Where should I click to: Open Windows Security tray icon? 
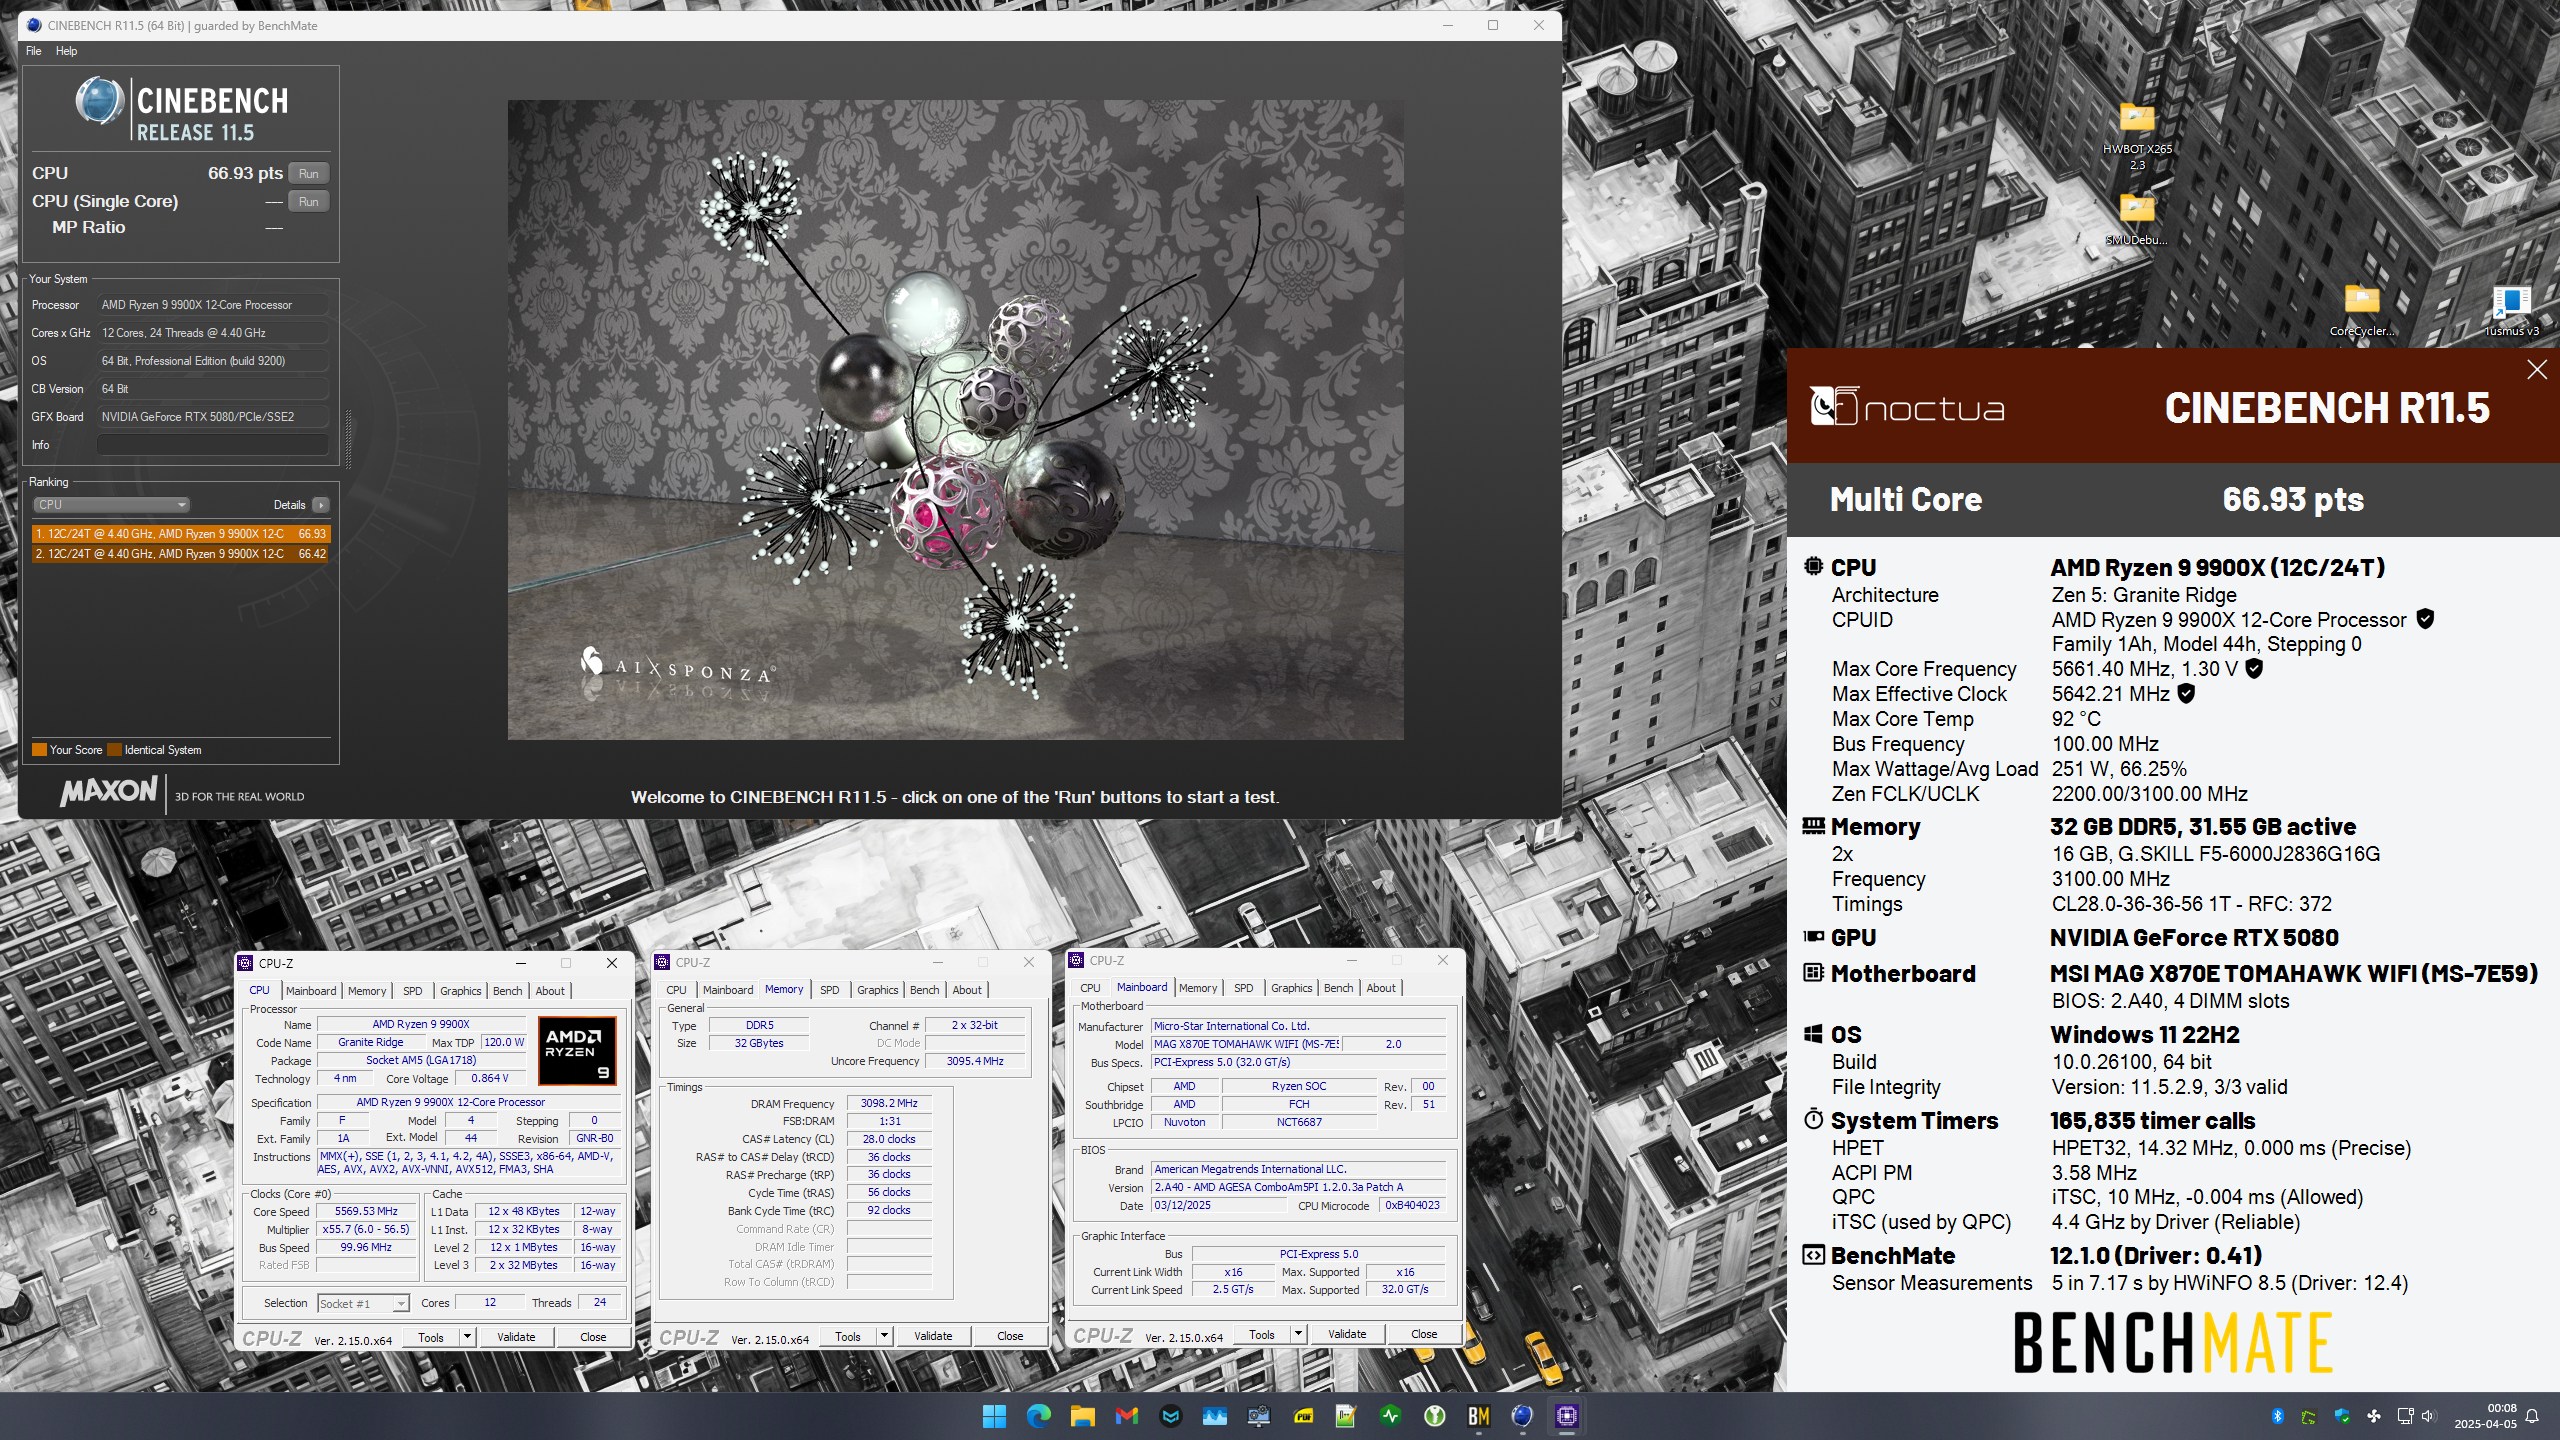click(x=2341, y=1416)
